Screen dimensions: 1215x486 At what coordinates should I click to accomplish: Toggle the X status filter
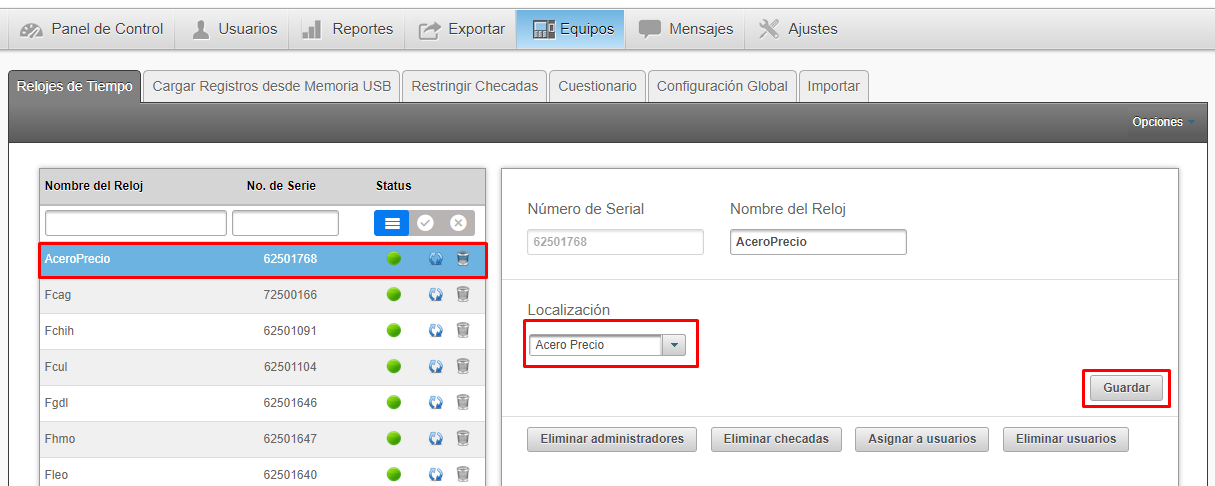pos(458,223)
